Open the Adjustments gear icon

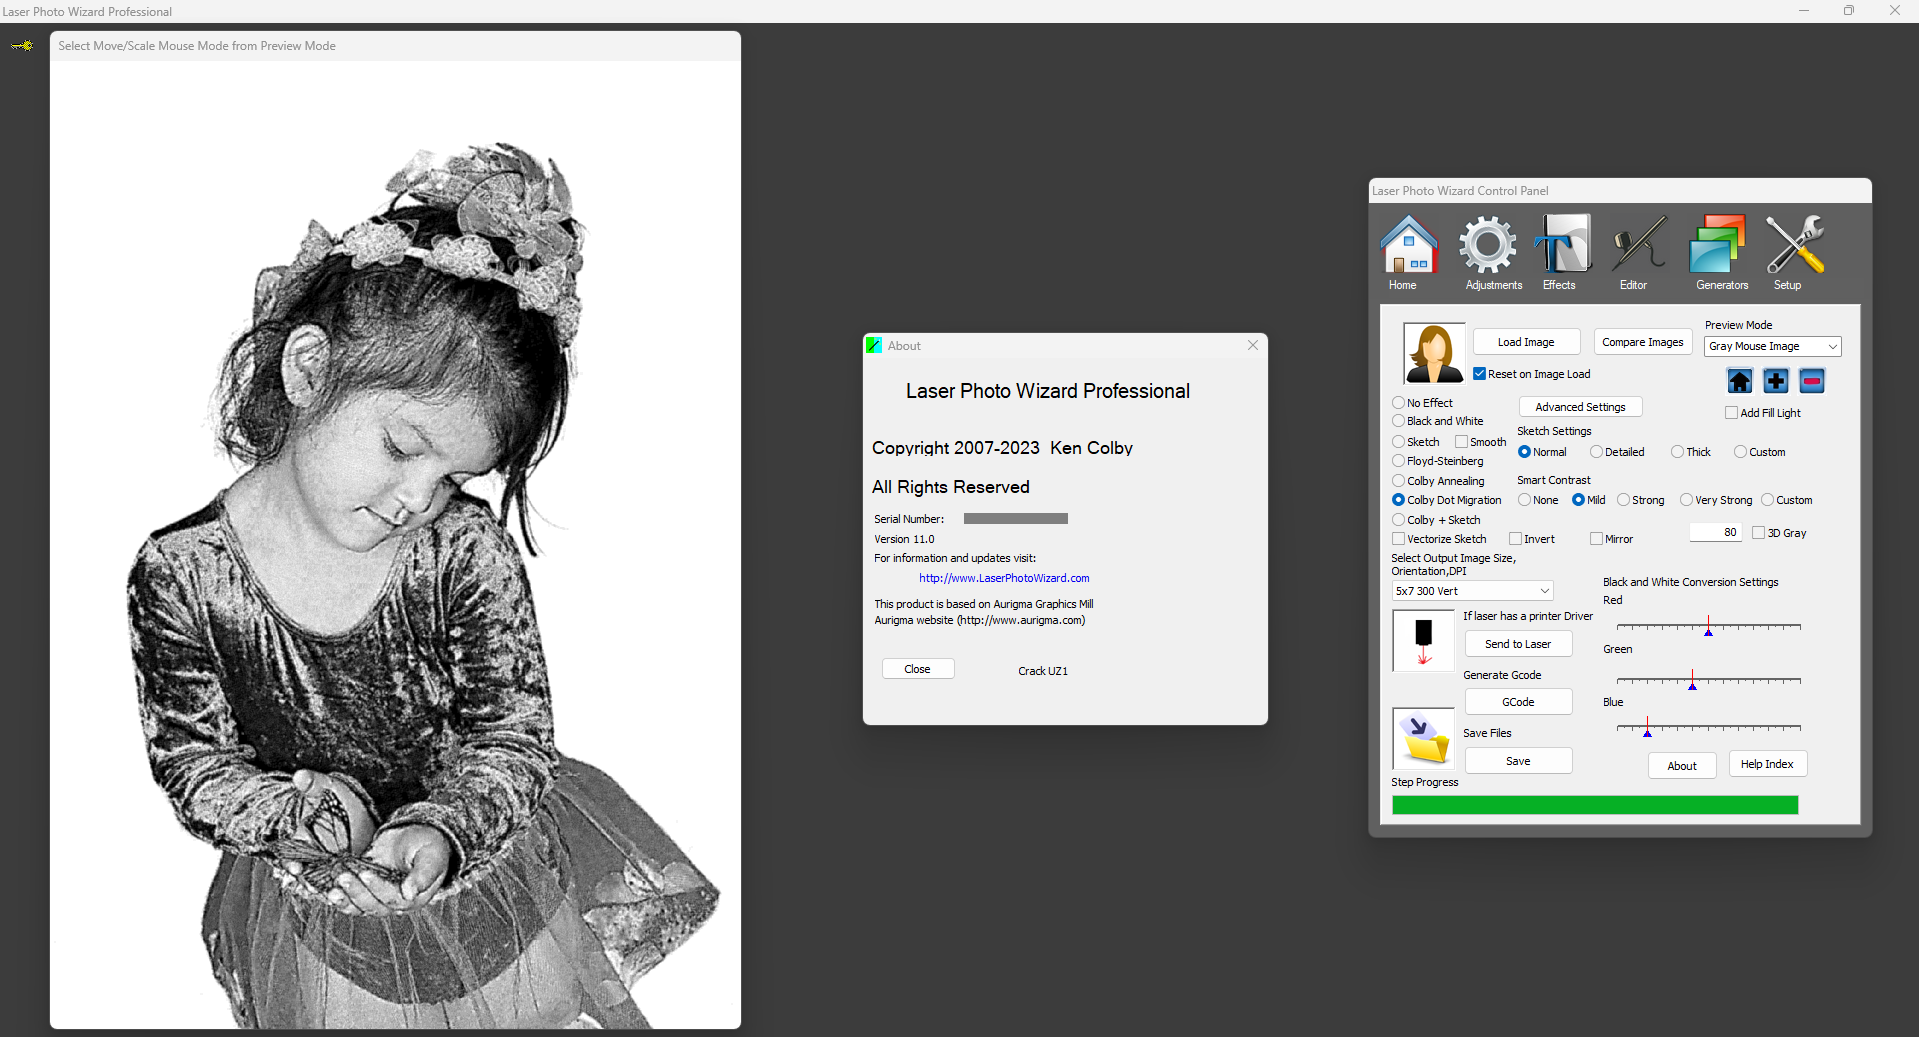[x=1488, y=244]
